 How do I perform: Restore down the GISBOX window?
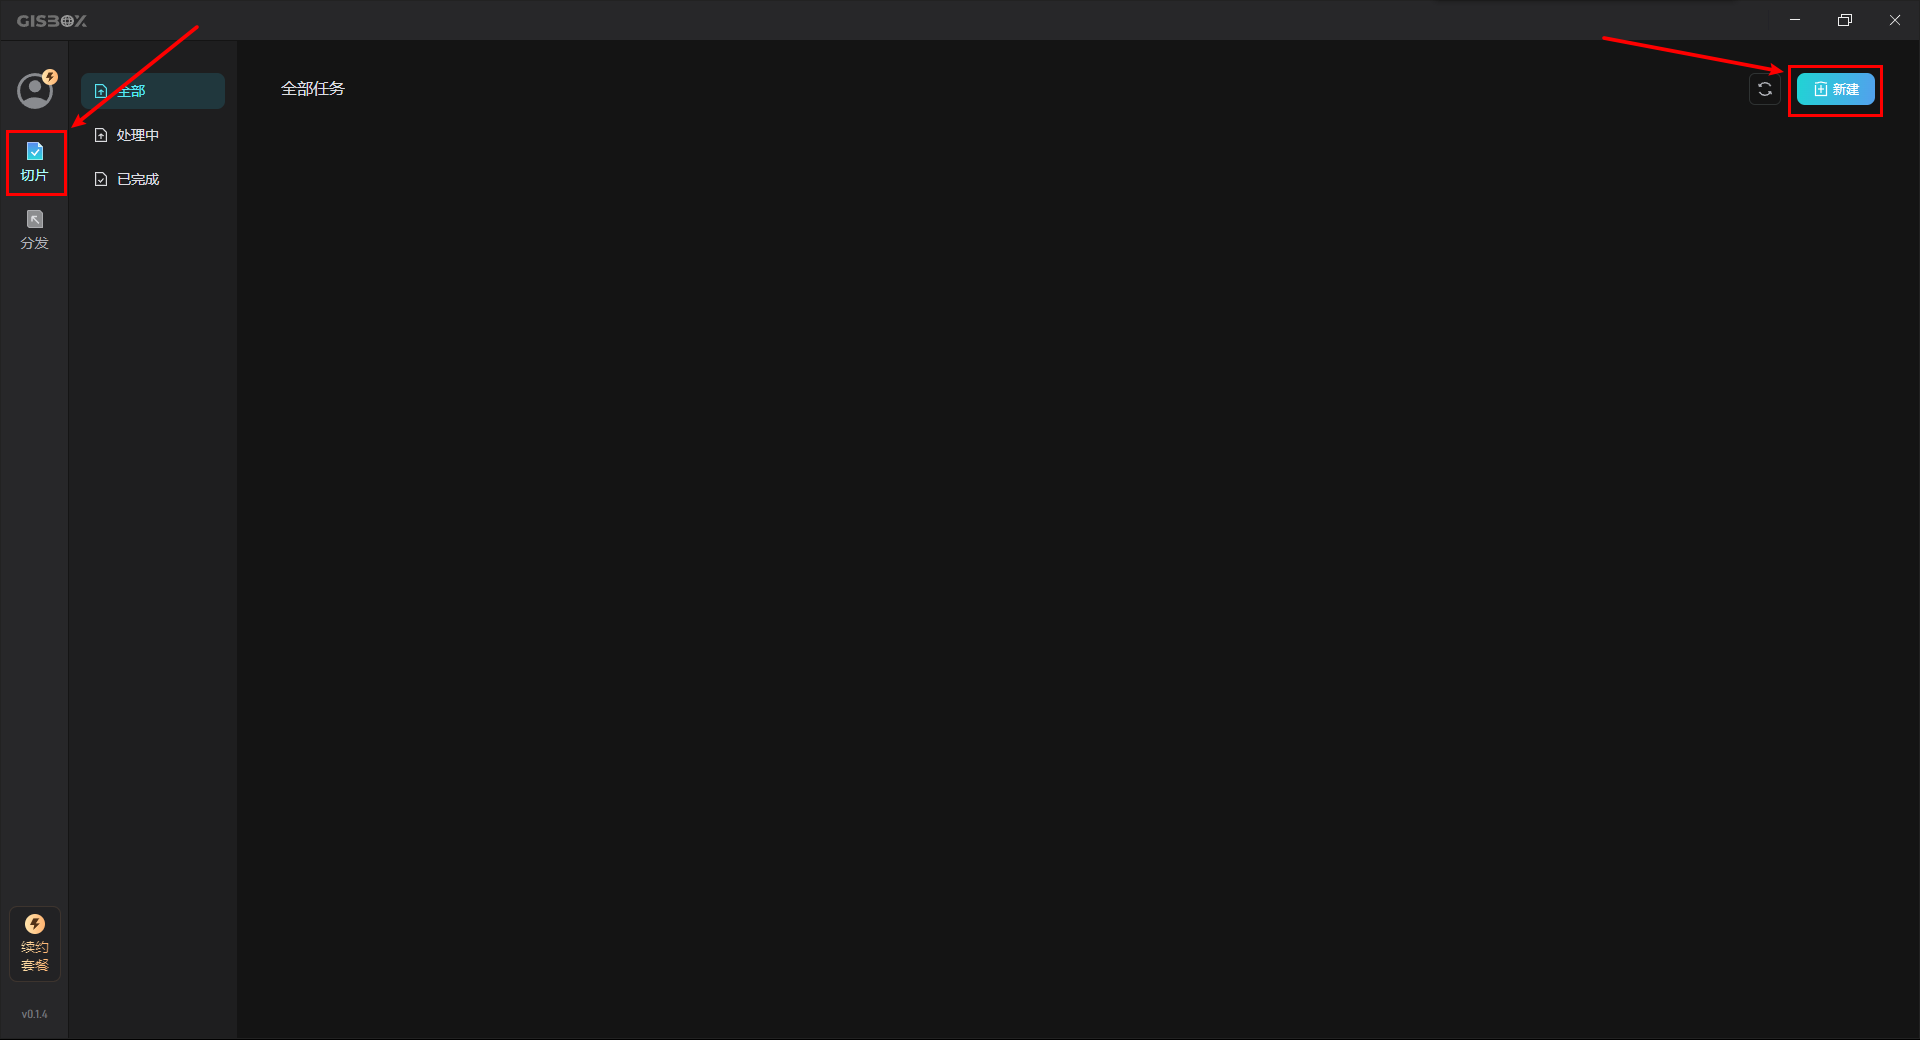point(1845,20)
